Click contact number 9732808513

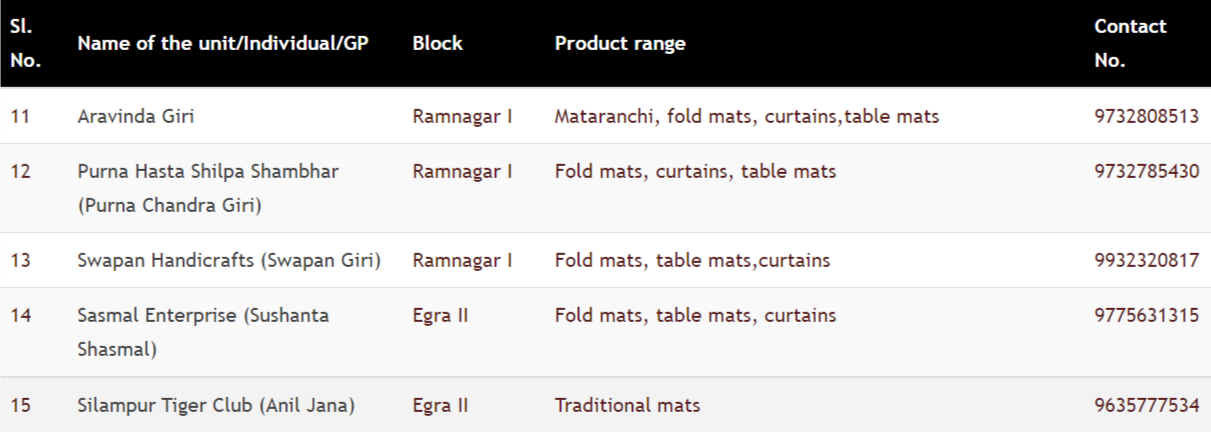(x=1147, y=116)
